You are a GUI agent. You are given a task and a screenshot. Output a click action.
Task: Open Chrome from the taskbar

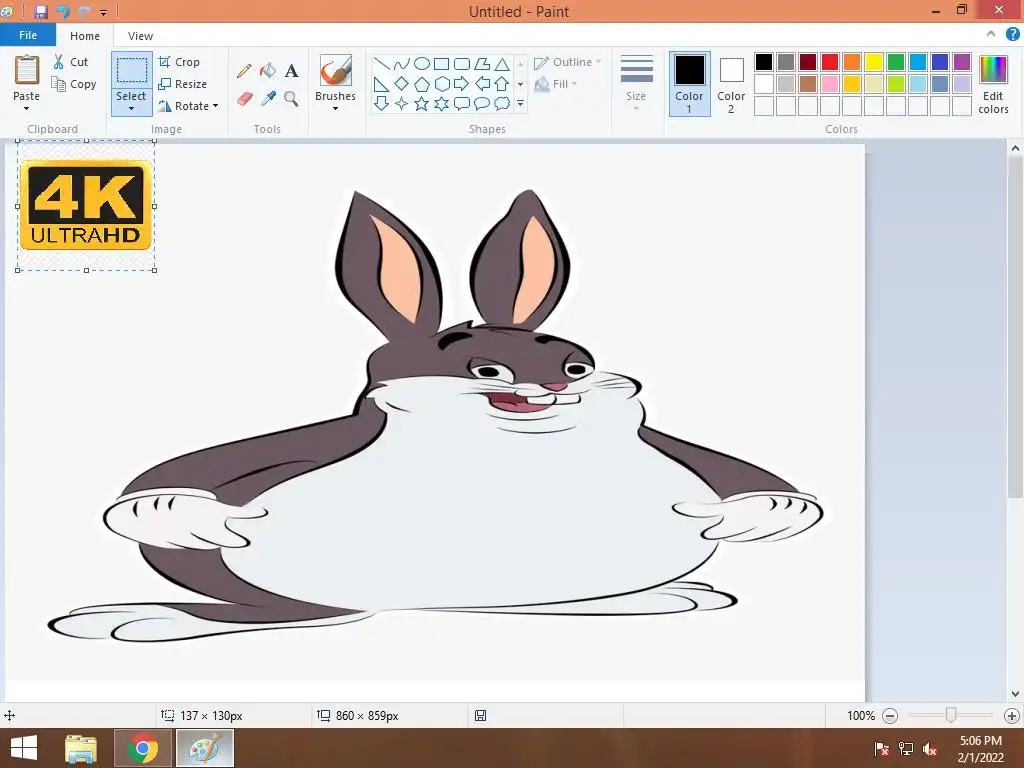(143, 748)
